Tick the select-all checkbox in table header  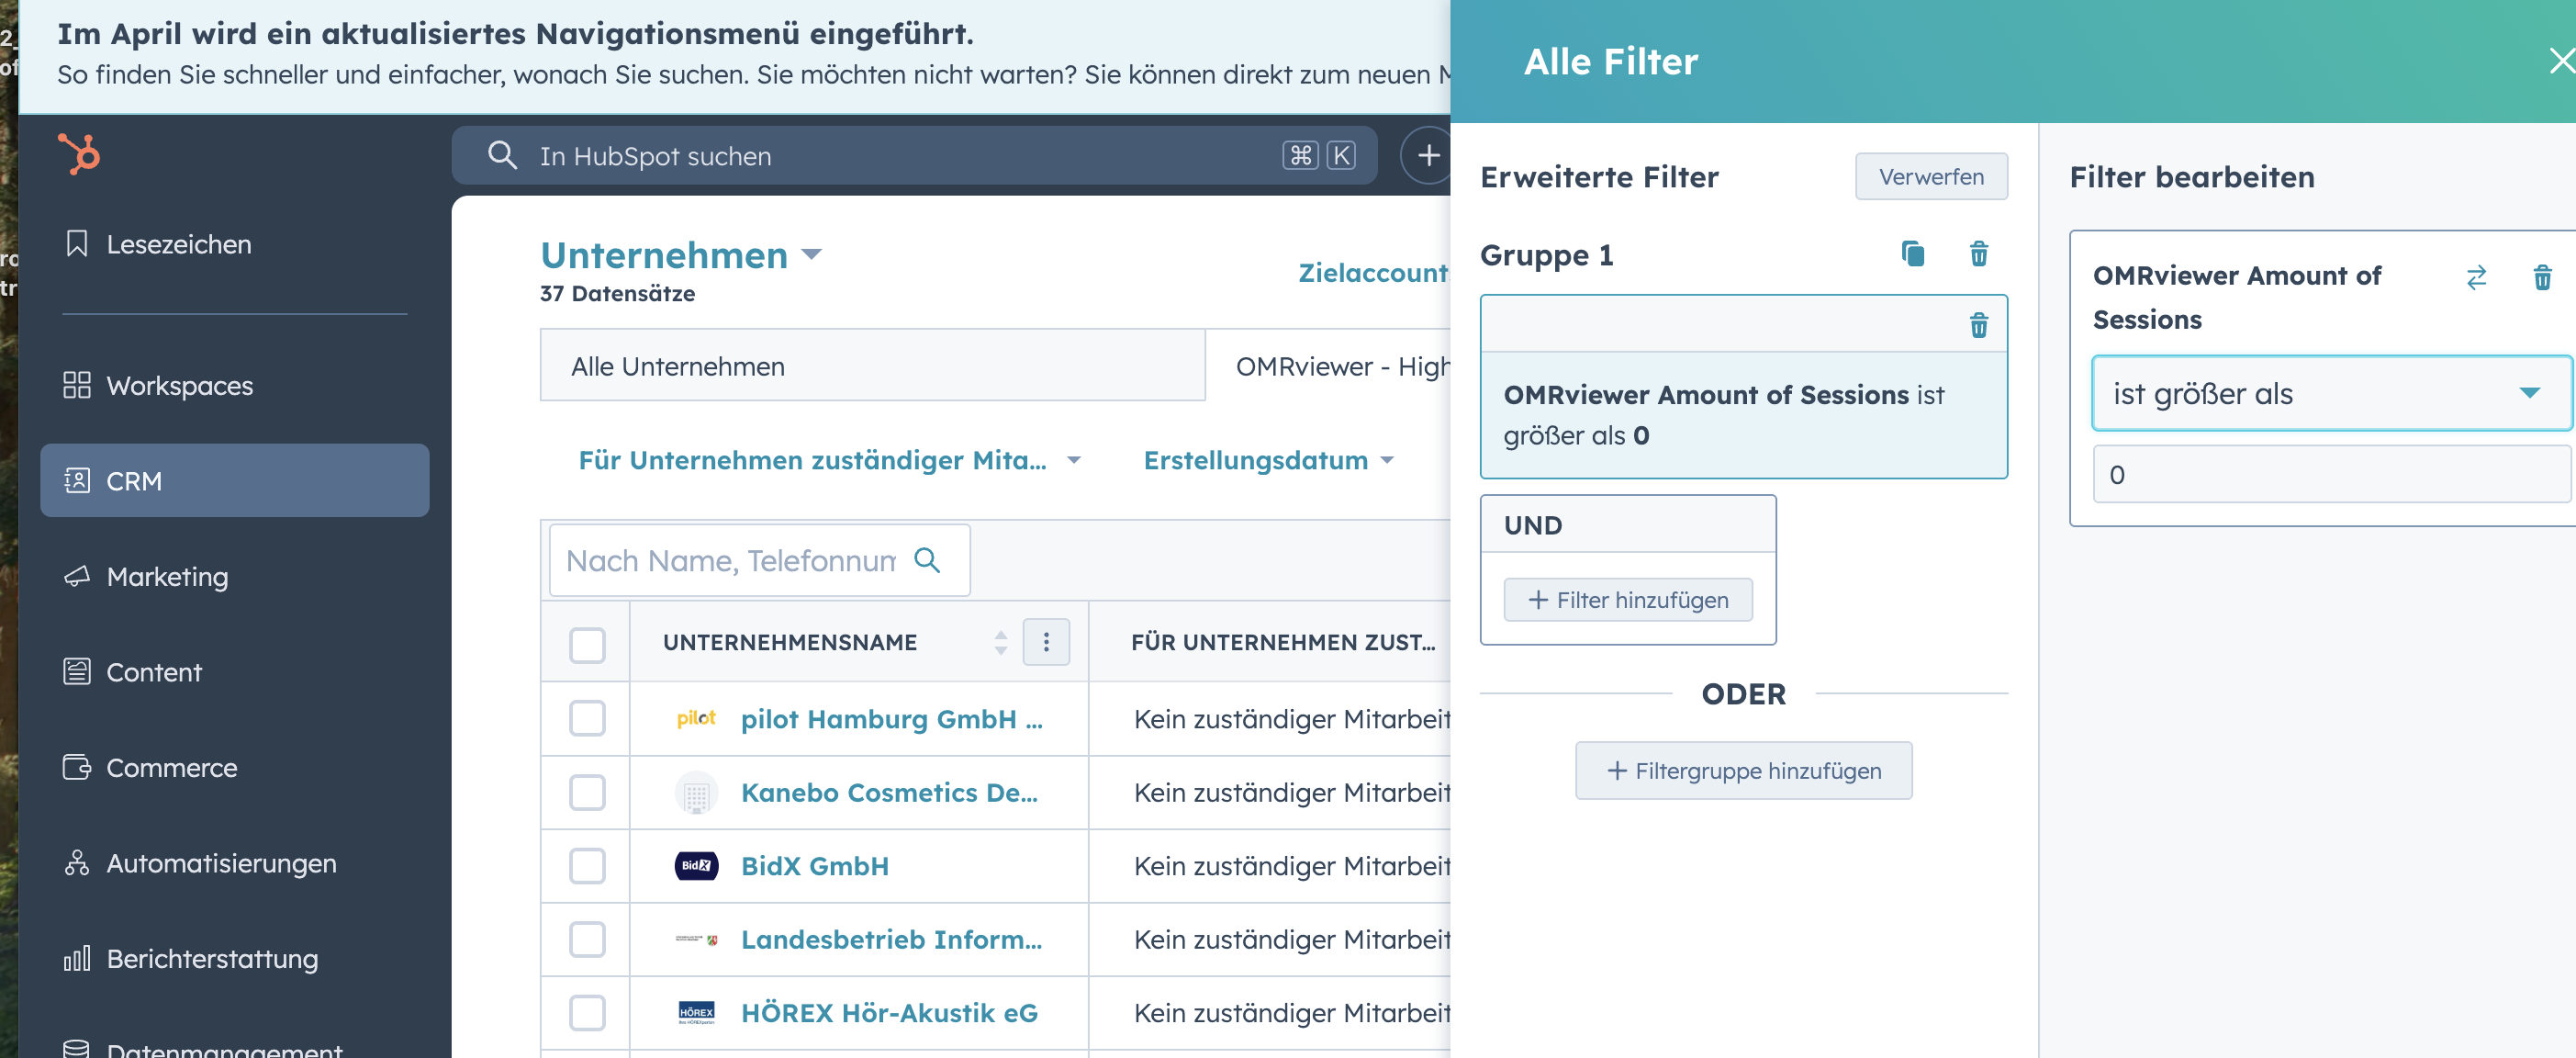click(x=587, y=644)
